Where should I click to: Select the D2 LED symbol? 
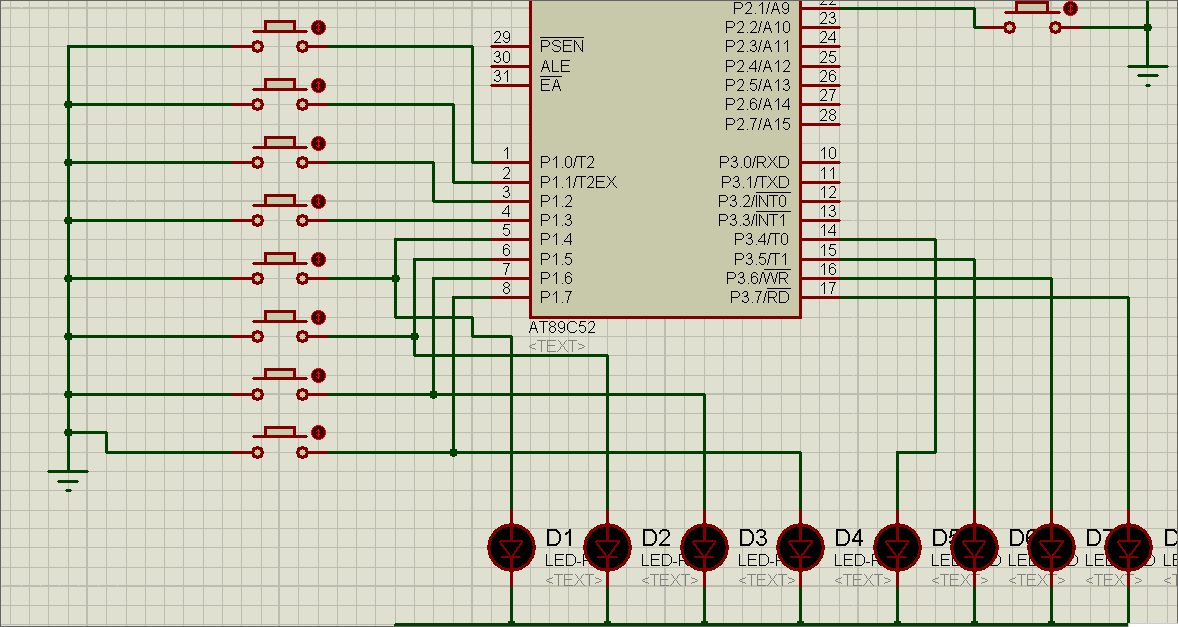click(607, 547)
